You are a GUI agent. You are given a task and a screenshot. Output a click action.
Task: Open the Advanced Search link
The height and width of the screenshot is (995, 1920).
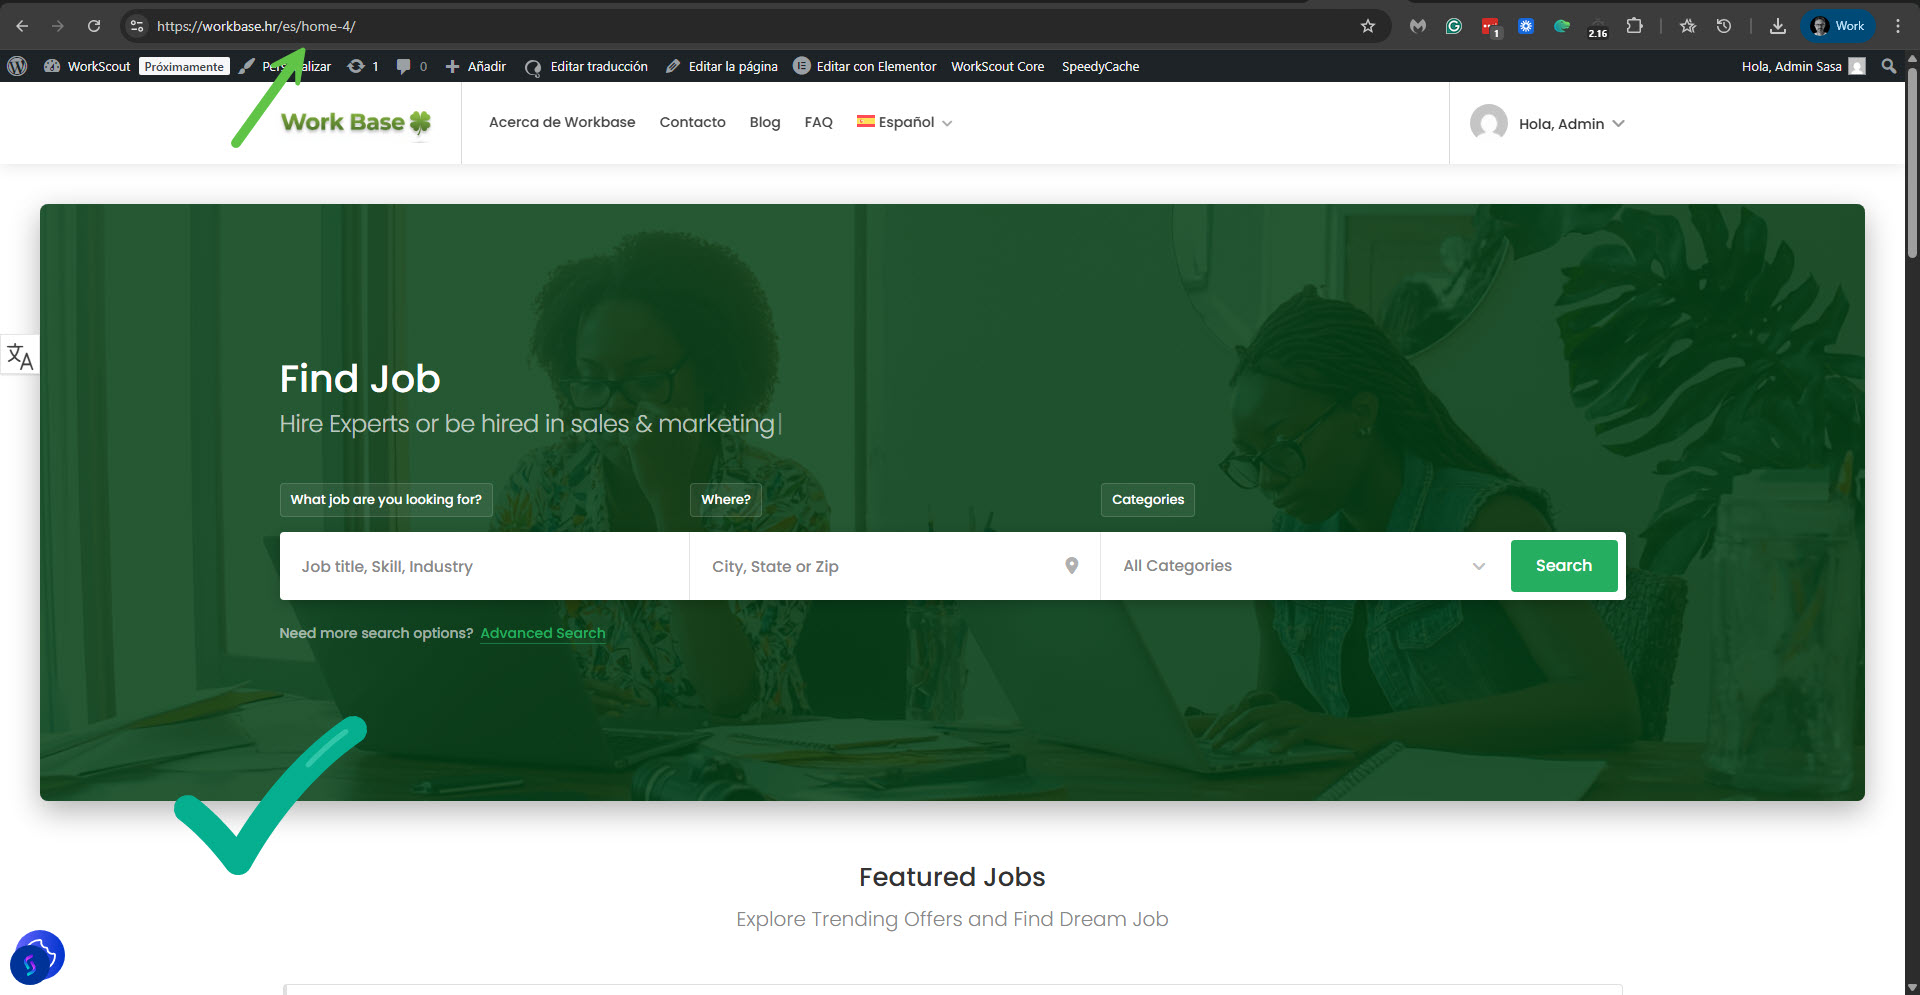click(543, 633)
